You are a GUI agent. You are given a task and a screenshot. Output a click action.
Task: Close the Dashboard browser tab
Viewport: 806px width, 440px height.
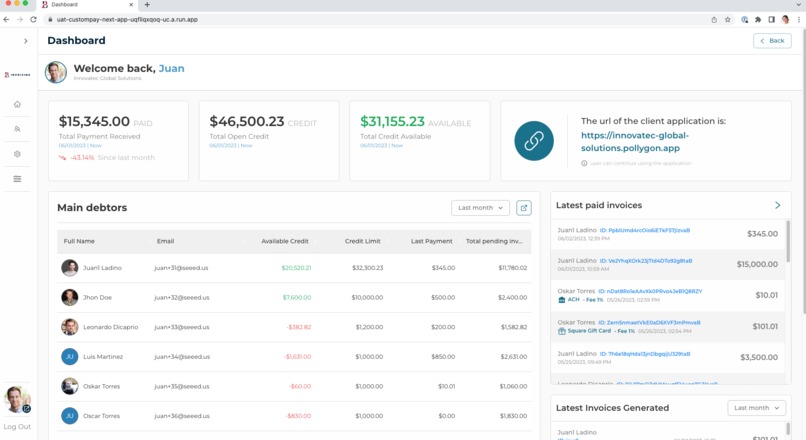point(131,5)
